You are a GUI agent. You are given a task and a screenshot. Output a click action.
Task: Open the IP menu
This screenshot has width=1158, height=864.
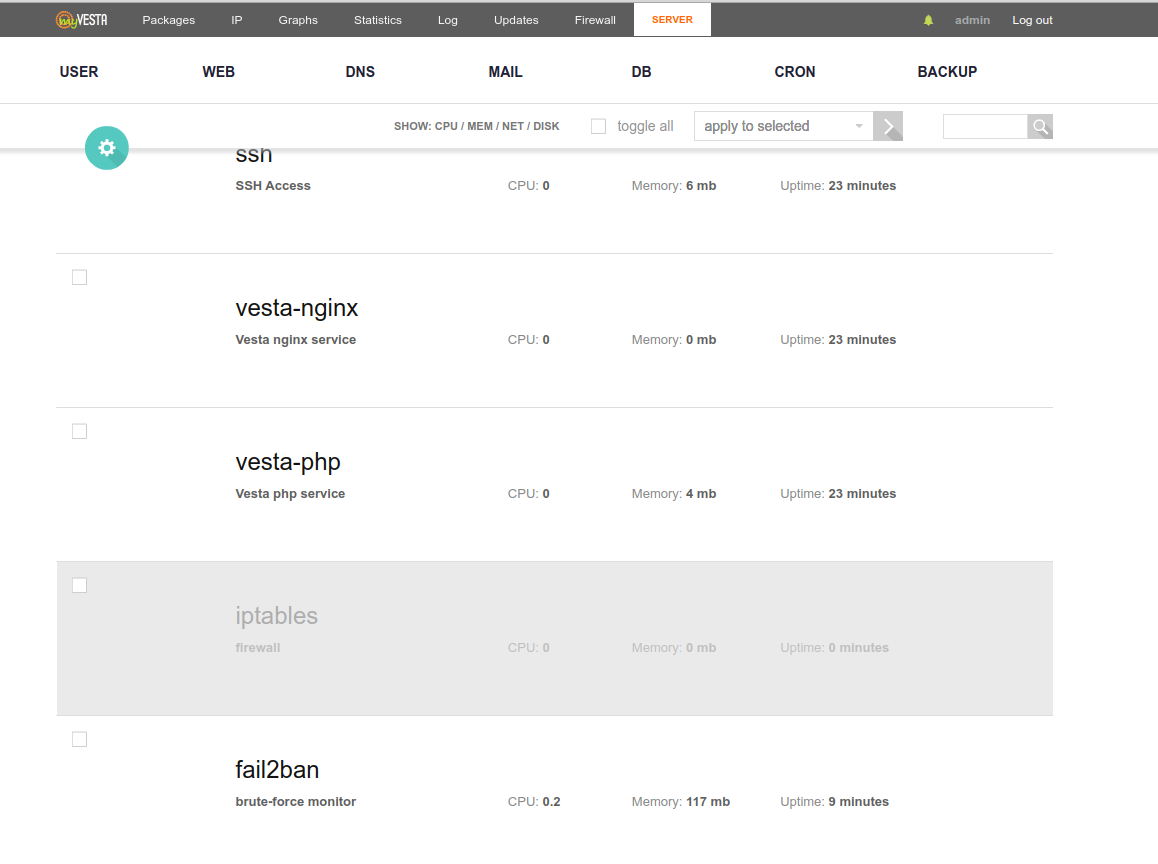[x=236, y=20]
